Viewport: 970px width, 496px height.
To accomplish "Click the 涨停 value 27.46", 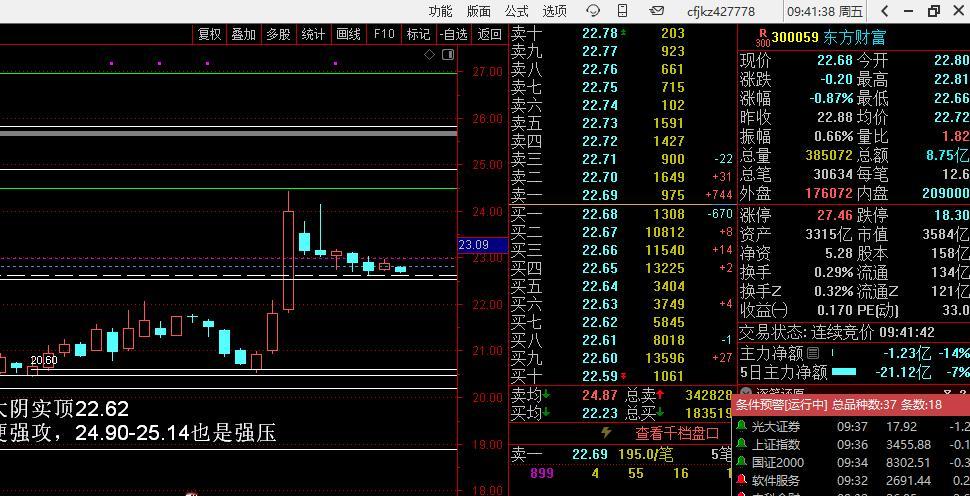I will [x=835, y=216].
